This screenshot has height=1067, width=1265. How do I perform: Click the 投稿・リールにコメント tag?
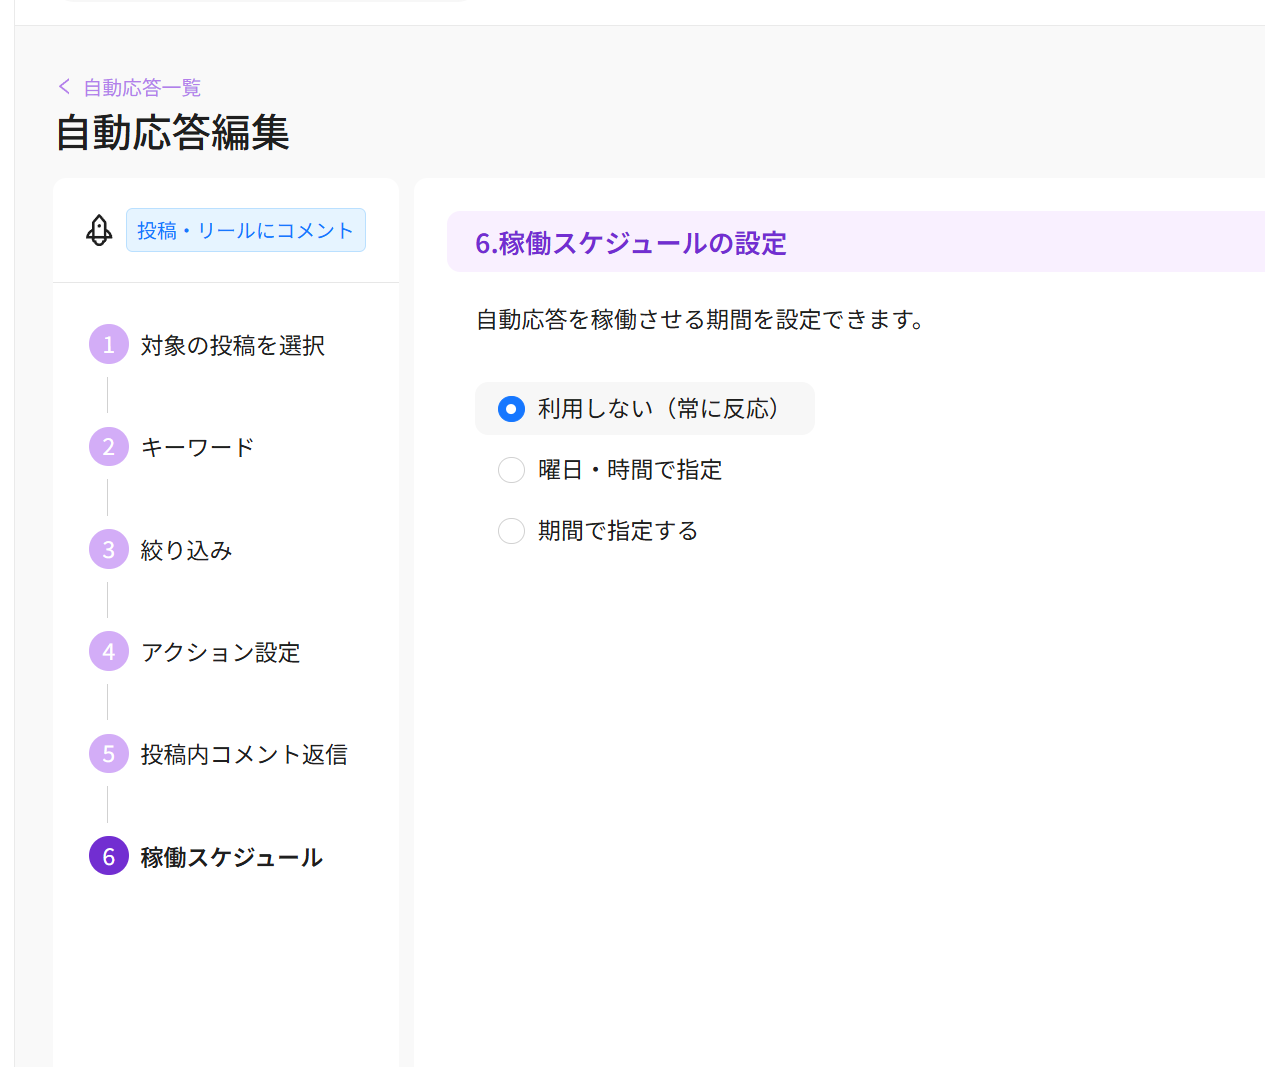245,230
